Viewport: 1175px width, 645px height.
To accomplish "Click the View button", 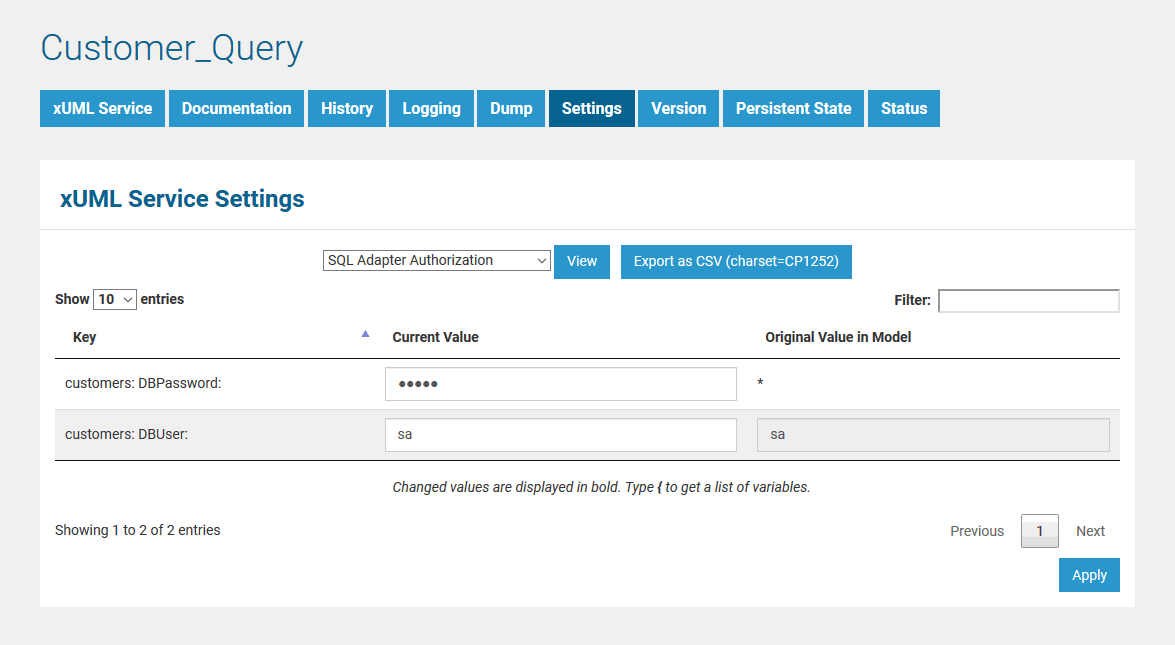I will click(x=581, y=261).
